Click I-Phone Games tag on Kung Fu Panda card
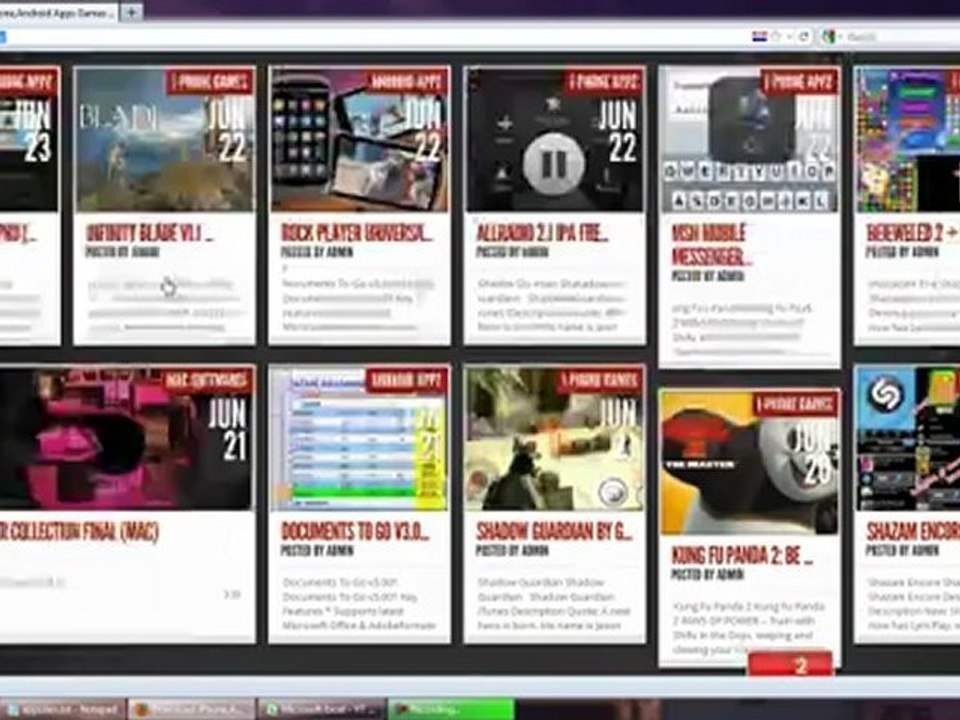 pos(795,404)
